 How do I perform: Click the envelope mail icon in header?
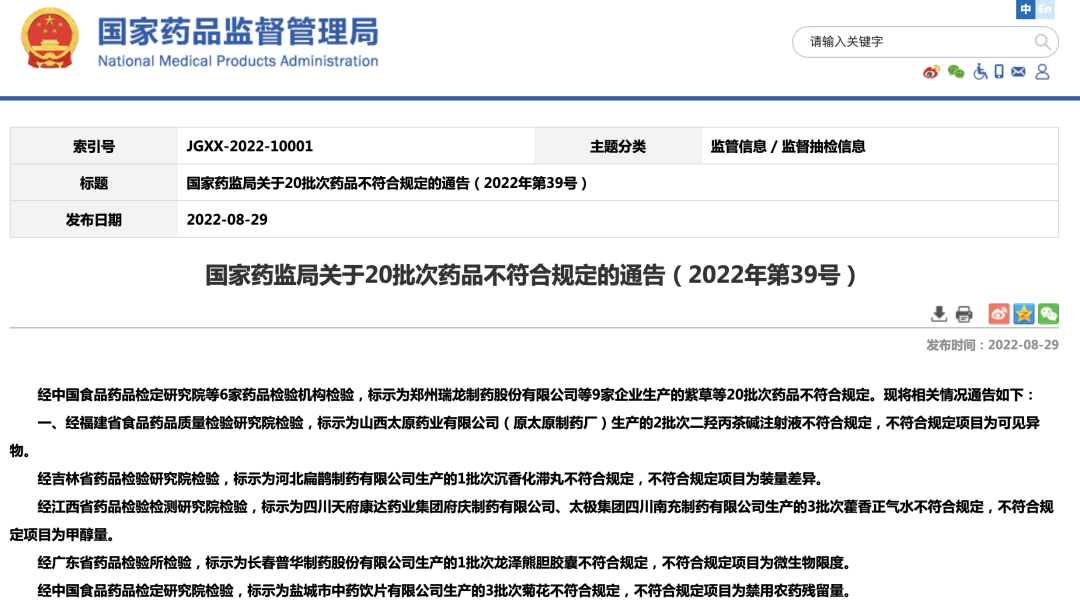click(1018, 72)
